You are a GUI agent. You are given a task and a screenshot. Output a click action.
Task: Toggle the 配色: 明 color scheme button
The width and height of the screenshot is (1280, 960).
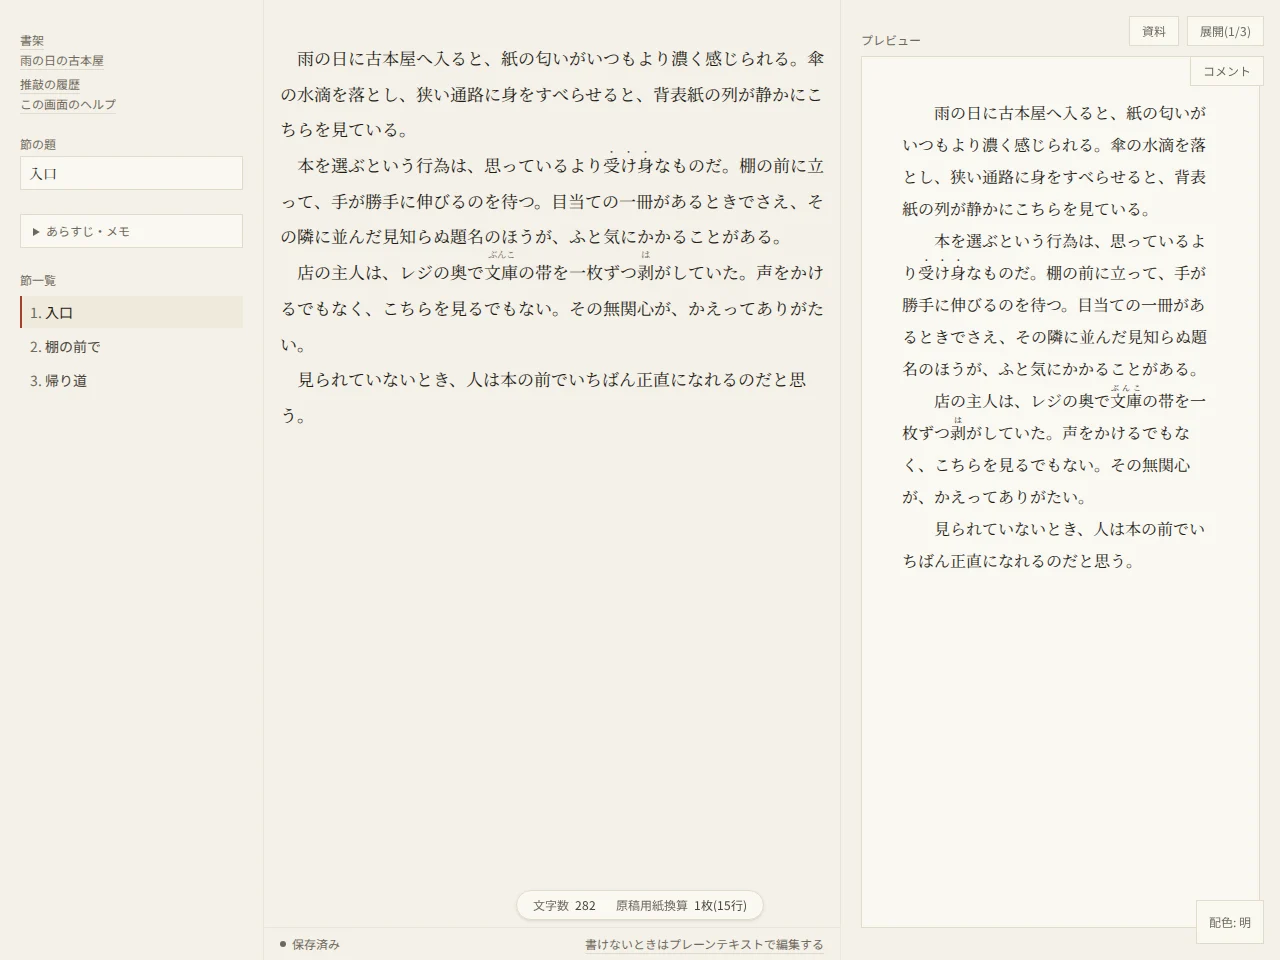pos(1230,922)
